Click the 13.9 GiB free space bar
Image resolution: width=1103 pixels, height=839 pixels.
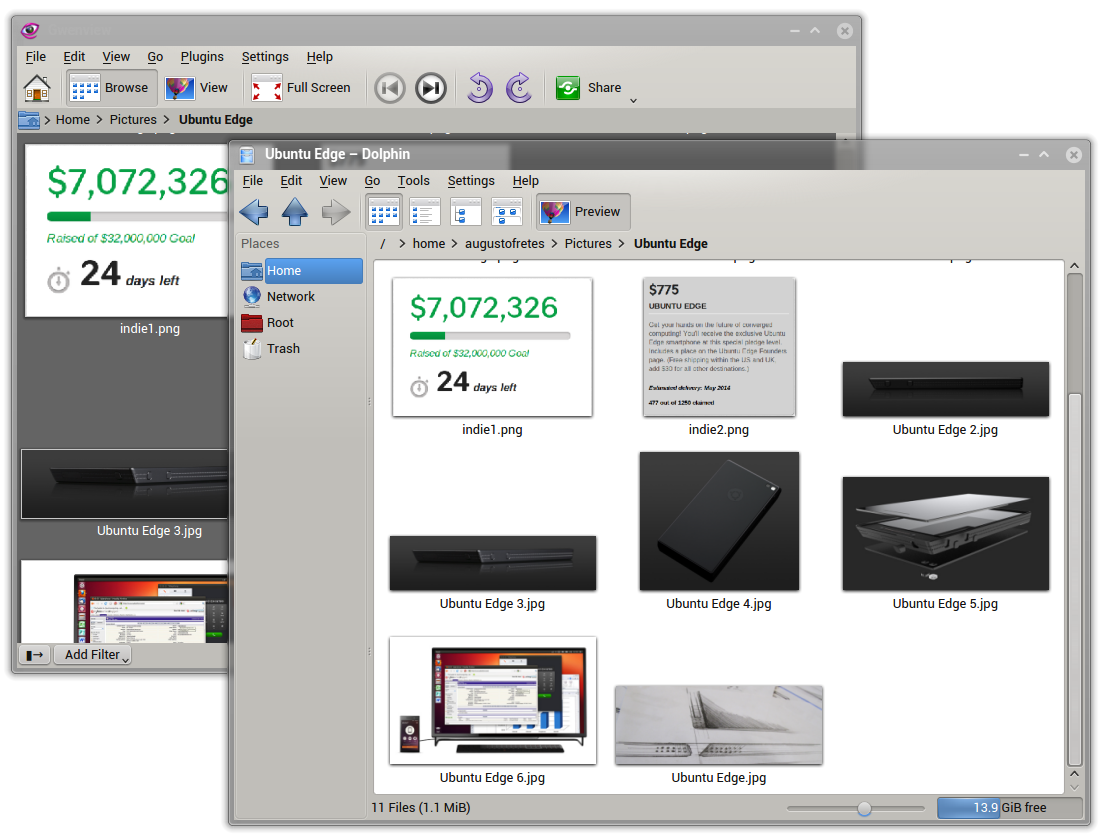click(x=1009, y=808)
